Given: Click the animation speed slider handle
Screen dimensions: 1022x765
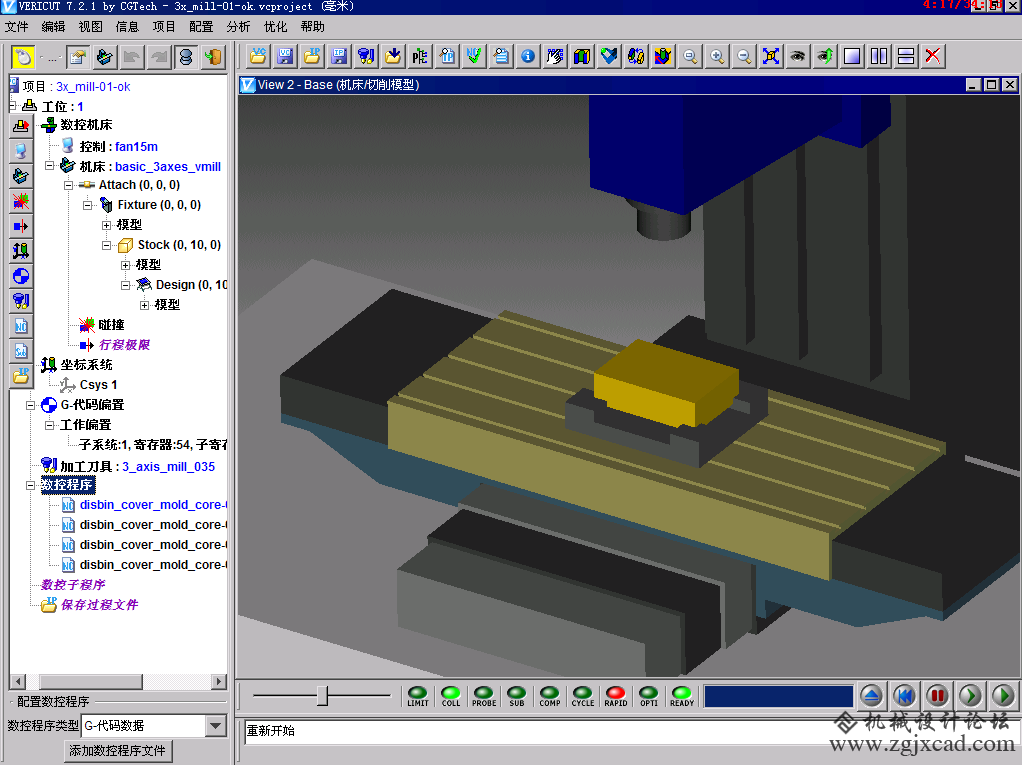Looking at the screenshot, I should 322,695.
